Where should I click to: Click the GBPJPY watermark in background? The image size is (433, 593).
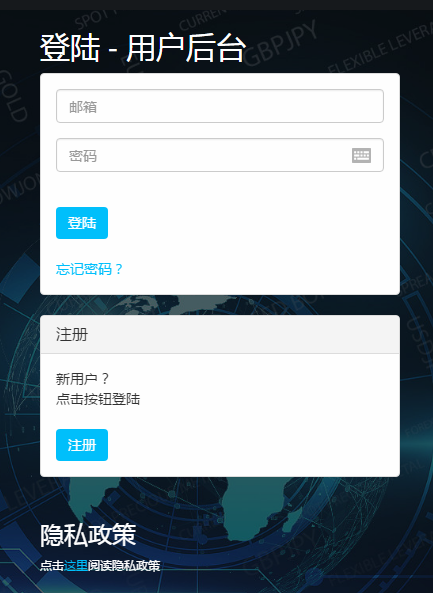(x=281, y=43)
